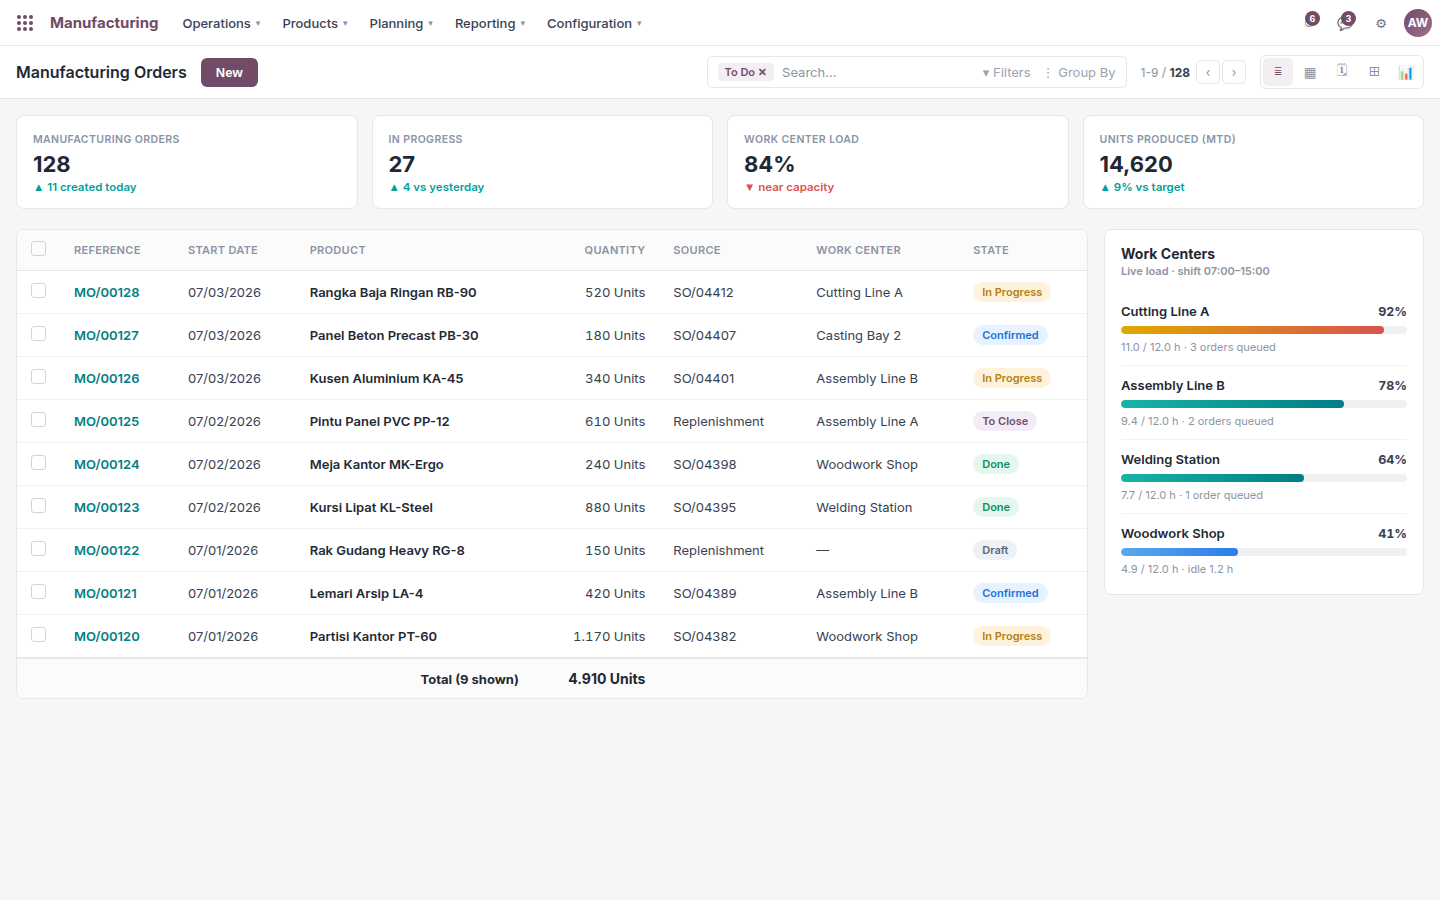Sort by the State column header

coord(991,250)
